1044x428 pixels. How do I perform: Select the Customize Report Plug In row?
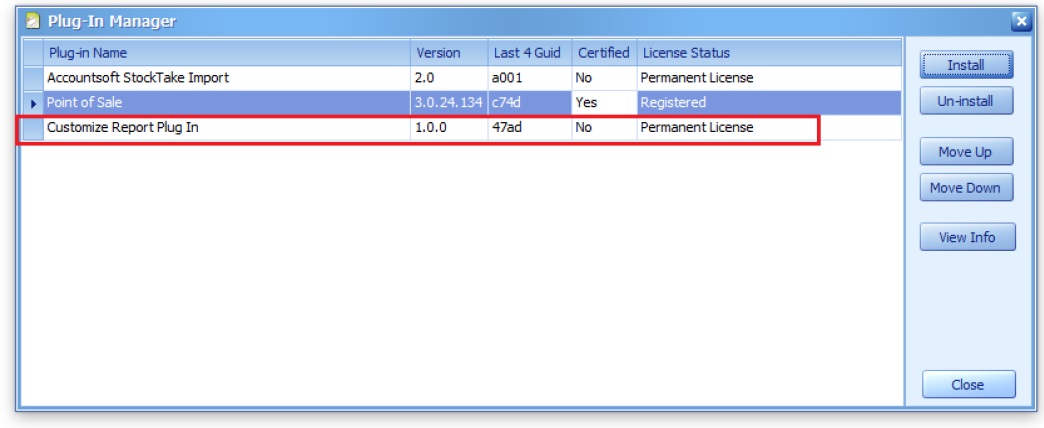(x=225, y=128)
